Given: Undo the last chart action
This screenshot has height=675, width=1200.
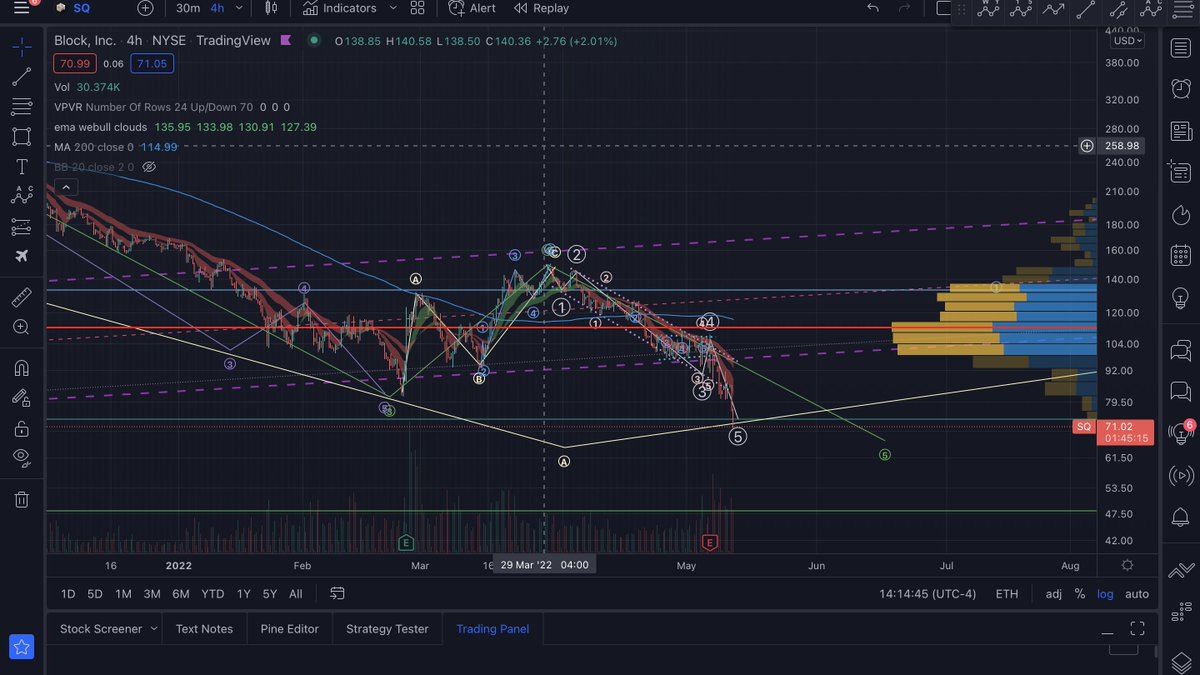Looking at the screenshot, I should (x=873, y=8).
